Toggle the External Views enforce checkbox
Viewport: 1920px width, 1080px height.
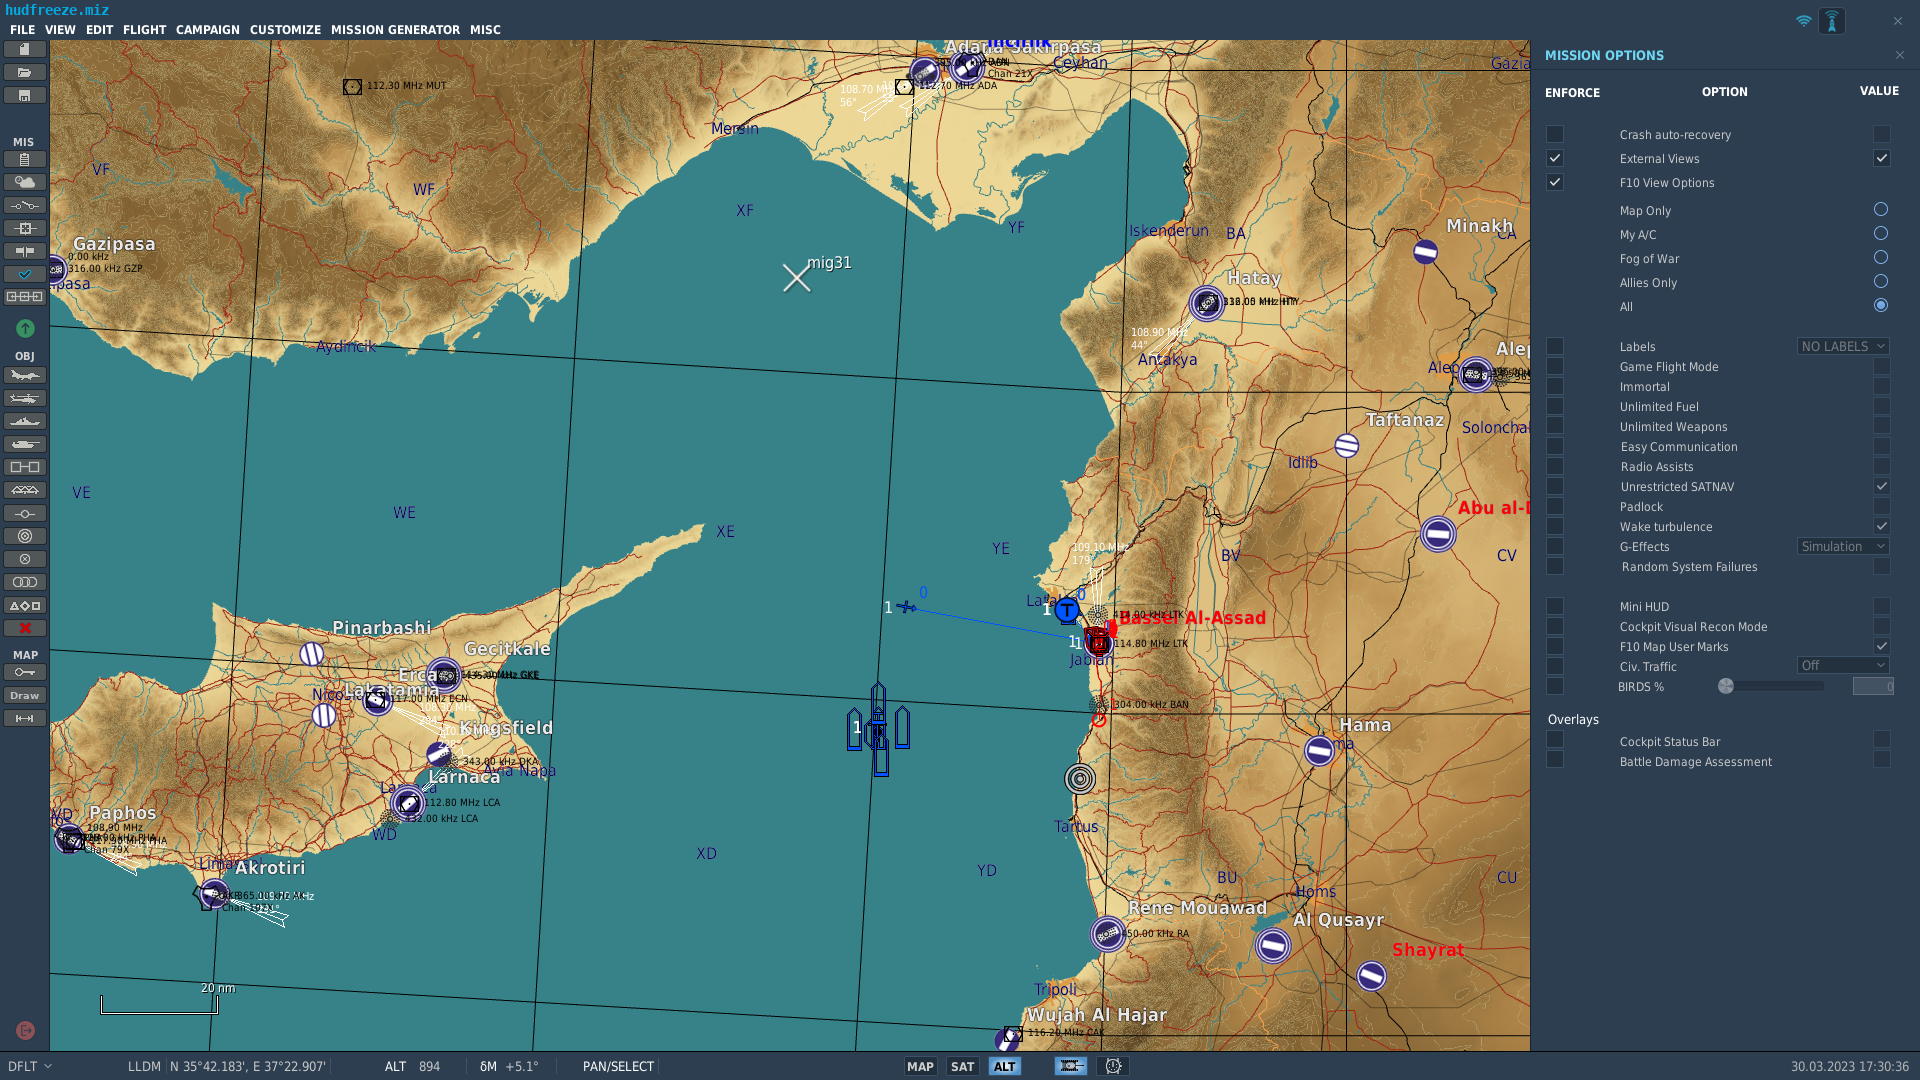click(x=1555, y=158)
